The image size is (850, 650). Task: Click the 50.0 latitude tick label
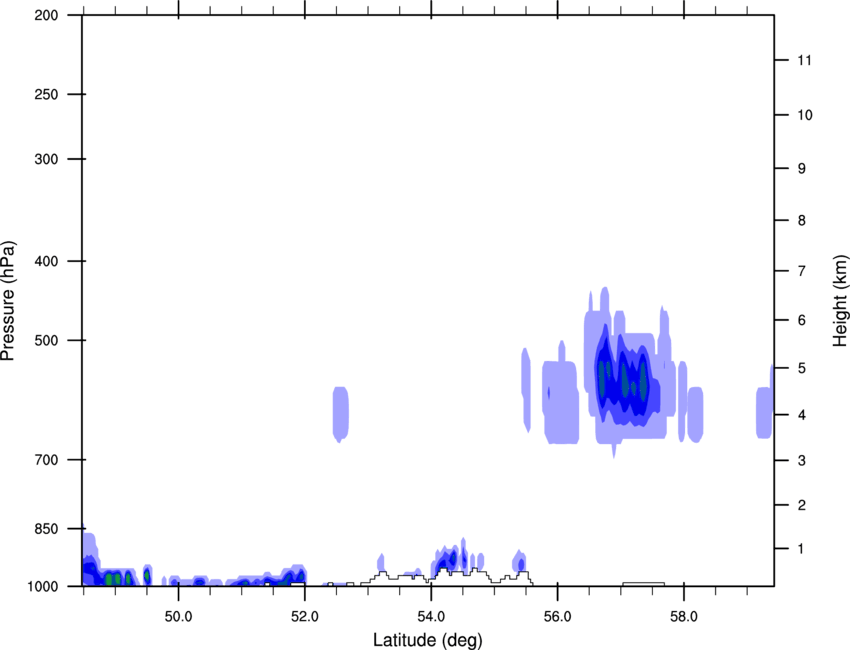pos(178,617)
